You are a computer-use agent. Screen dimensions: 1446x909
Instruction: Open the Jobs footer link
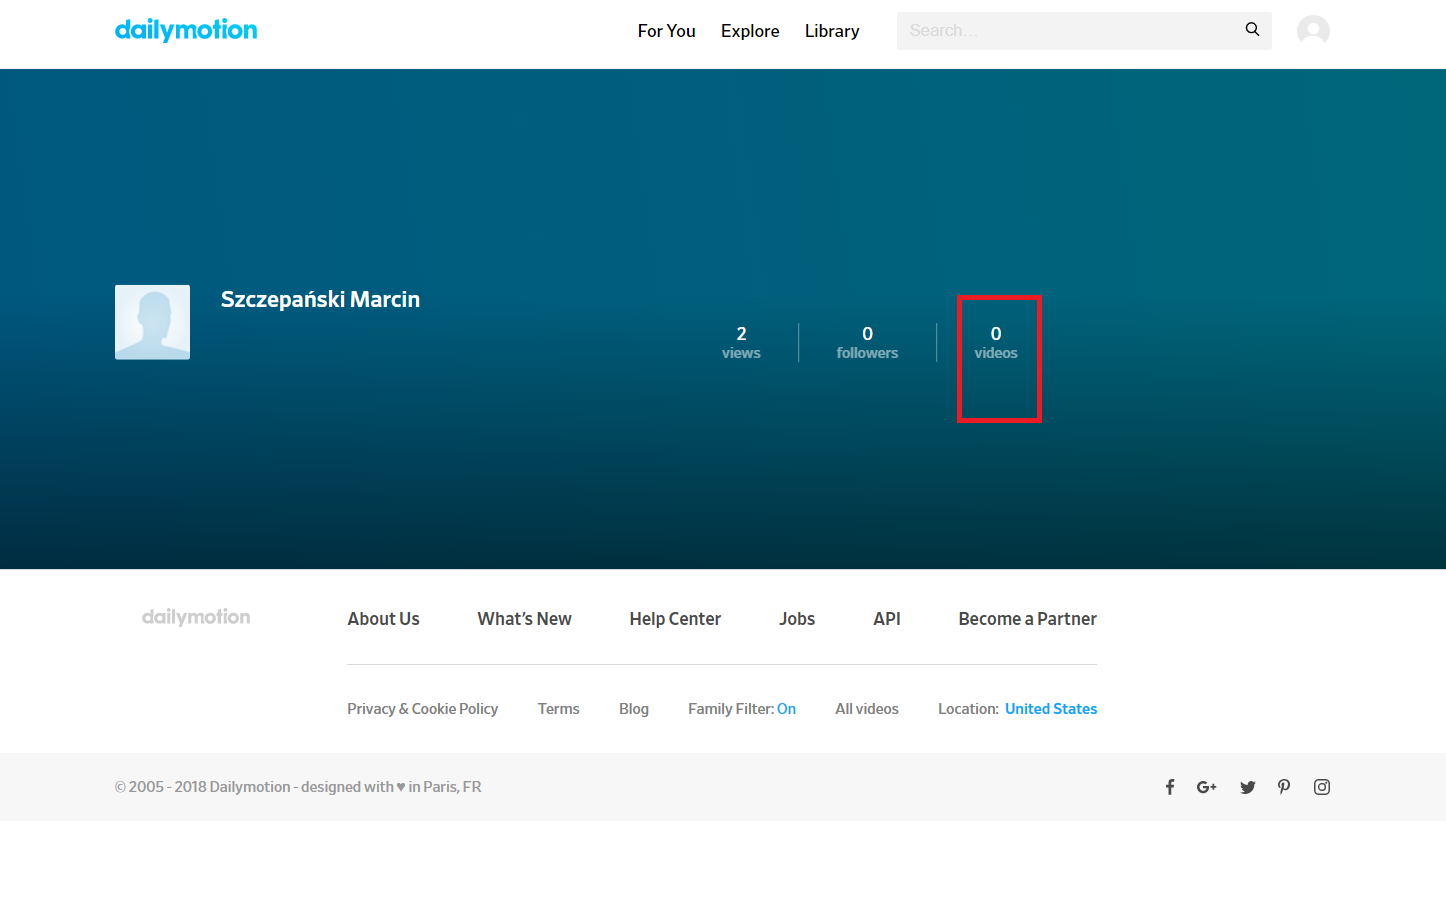[797, 619]
